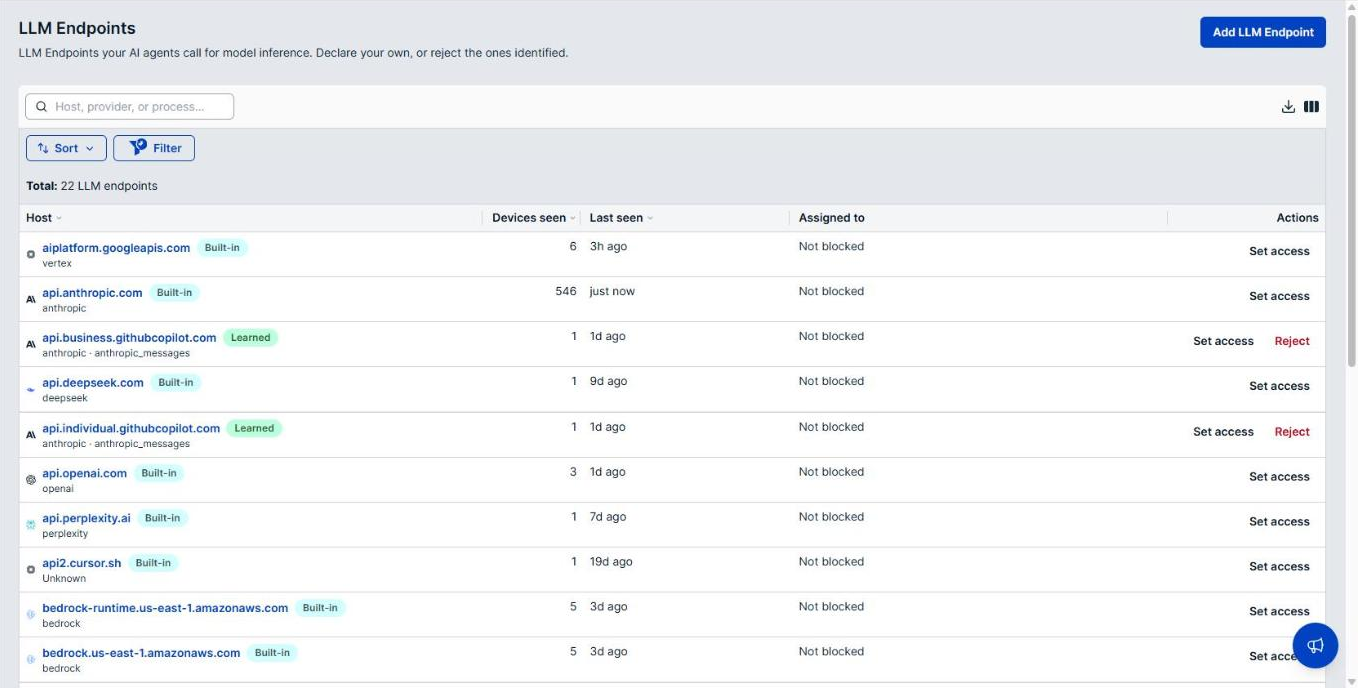1358x688 pixels.
Task: Open api.individual.githubcopilot.com endpoint
Action: (131, 428)
